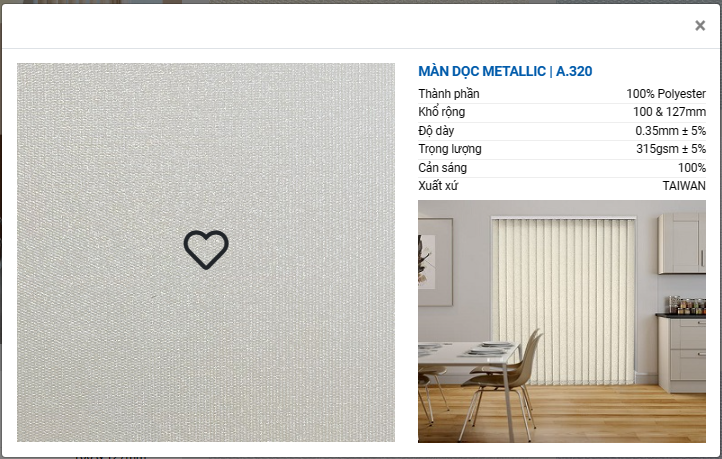722x459 pixels.
Task: Select the Cản sáng label
Action: [443, 168]
